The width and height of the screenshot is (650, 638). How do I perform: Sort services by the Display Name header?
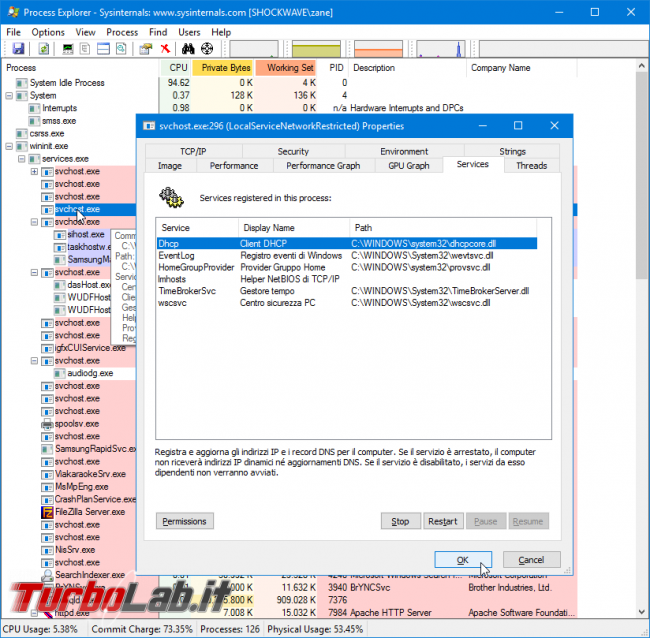pos(294,228)
